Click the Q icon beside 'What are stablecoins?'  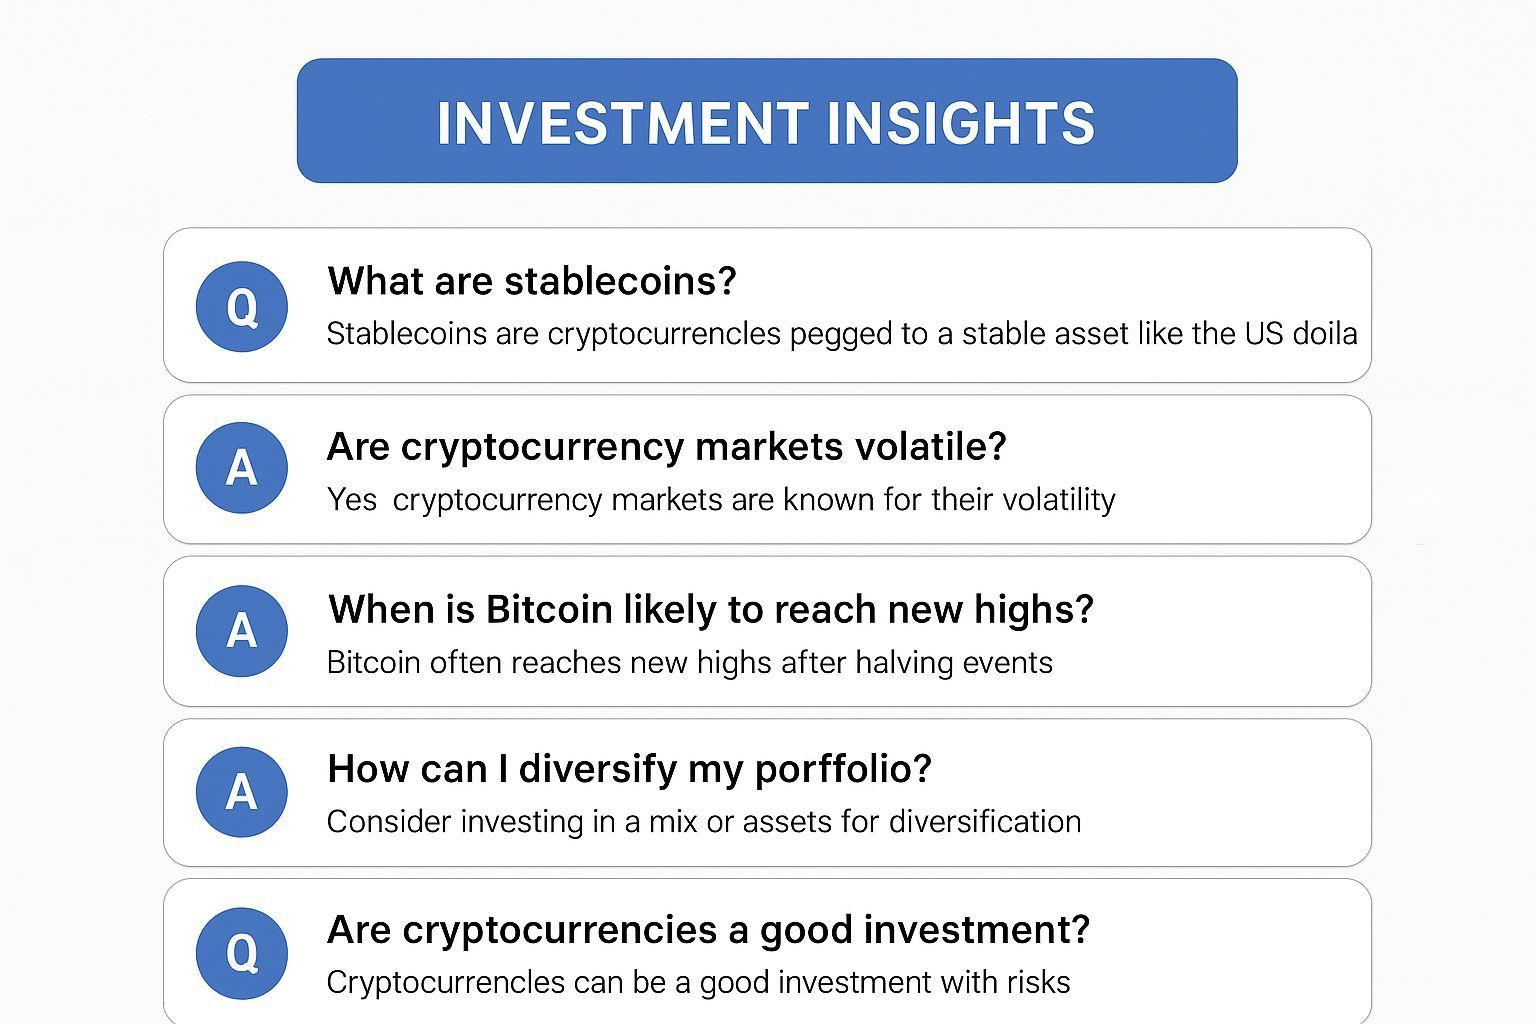[x=241, y=306]
